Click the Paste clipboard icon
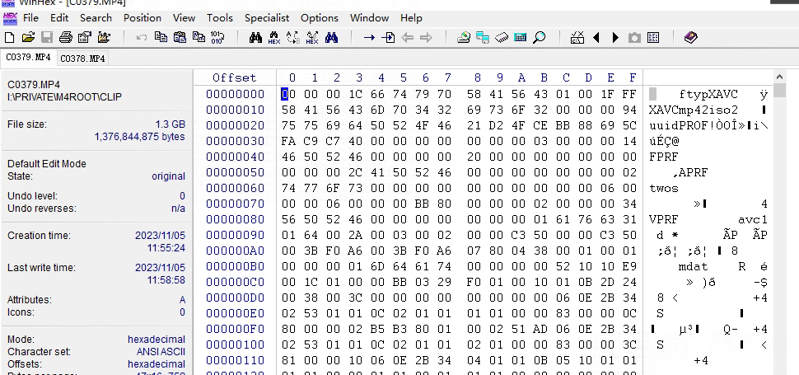Screen dimensions: 799x375 (x=180, y=37)
